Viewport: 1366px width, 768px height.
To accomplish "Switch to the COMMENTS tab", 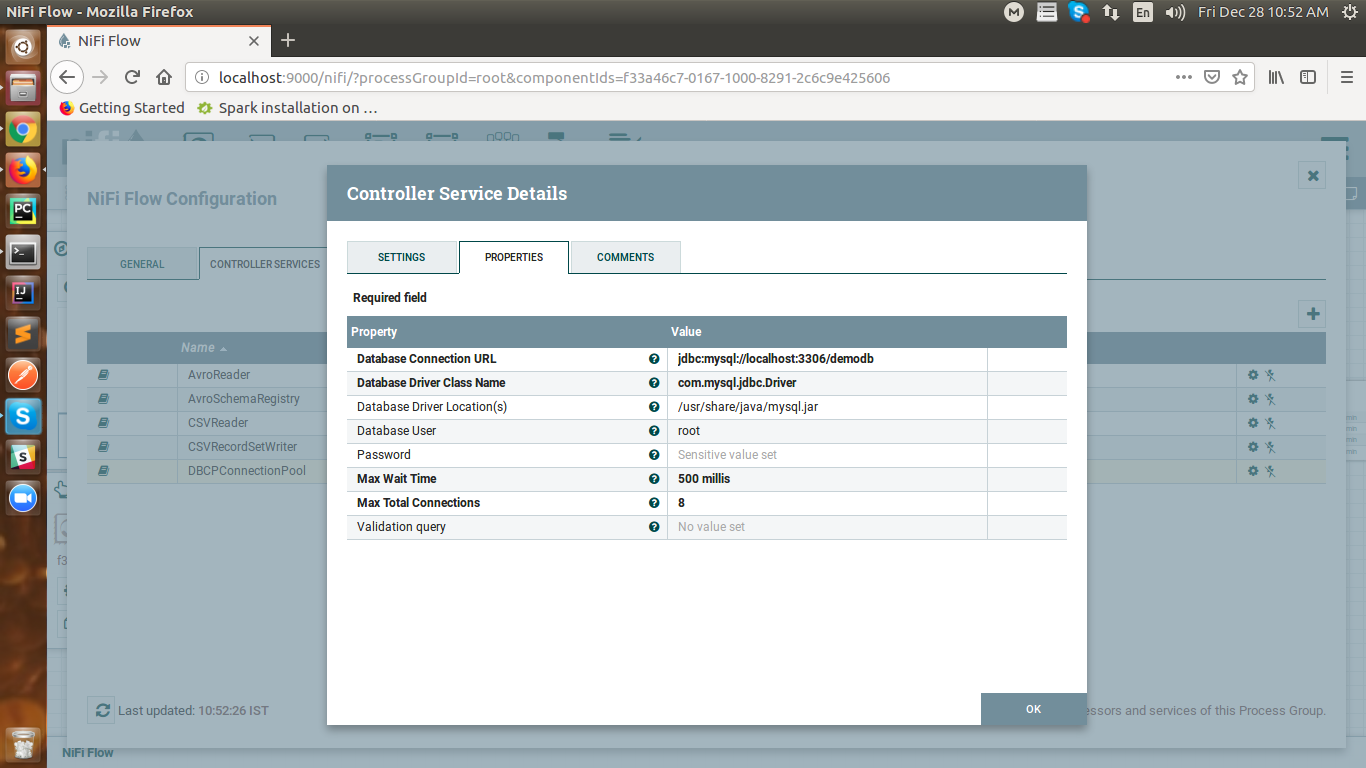I will click(x=624, y=257).
